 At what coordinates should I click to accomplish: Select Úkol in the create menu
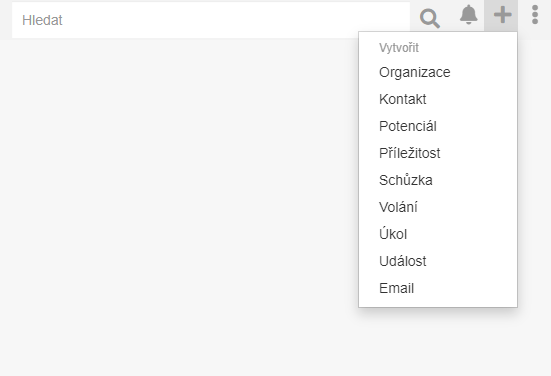click(x=438, y=234)
